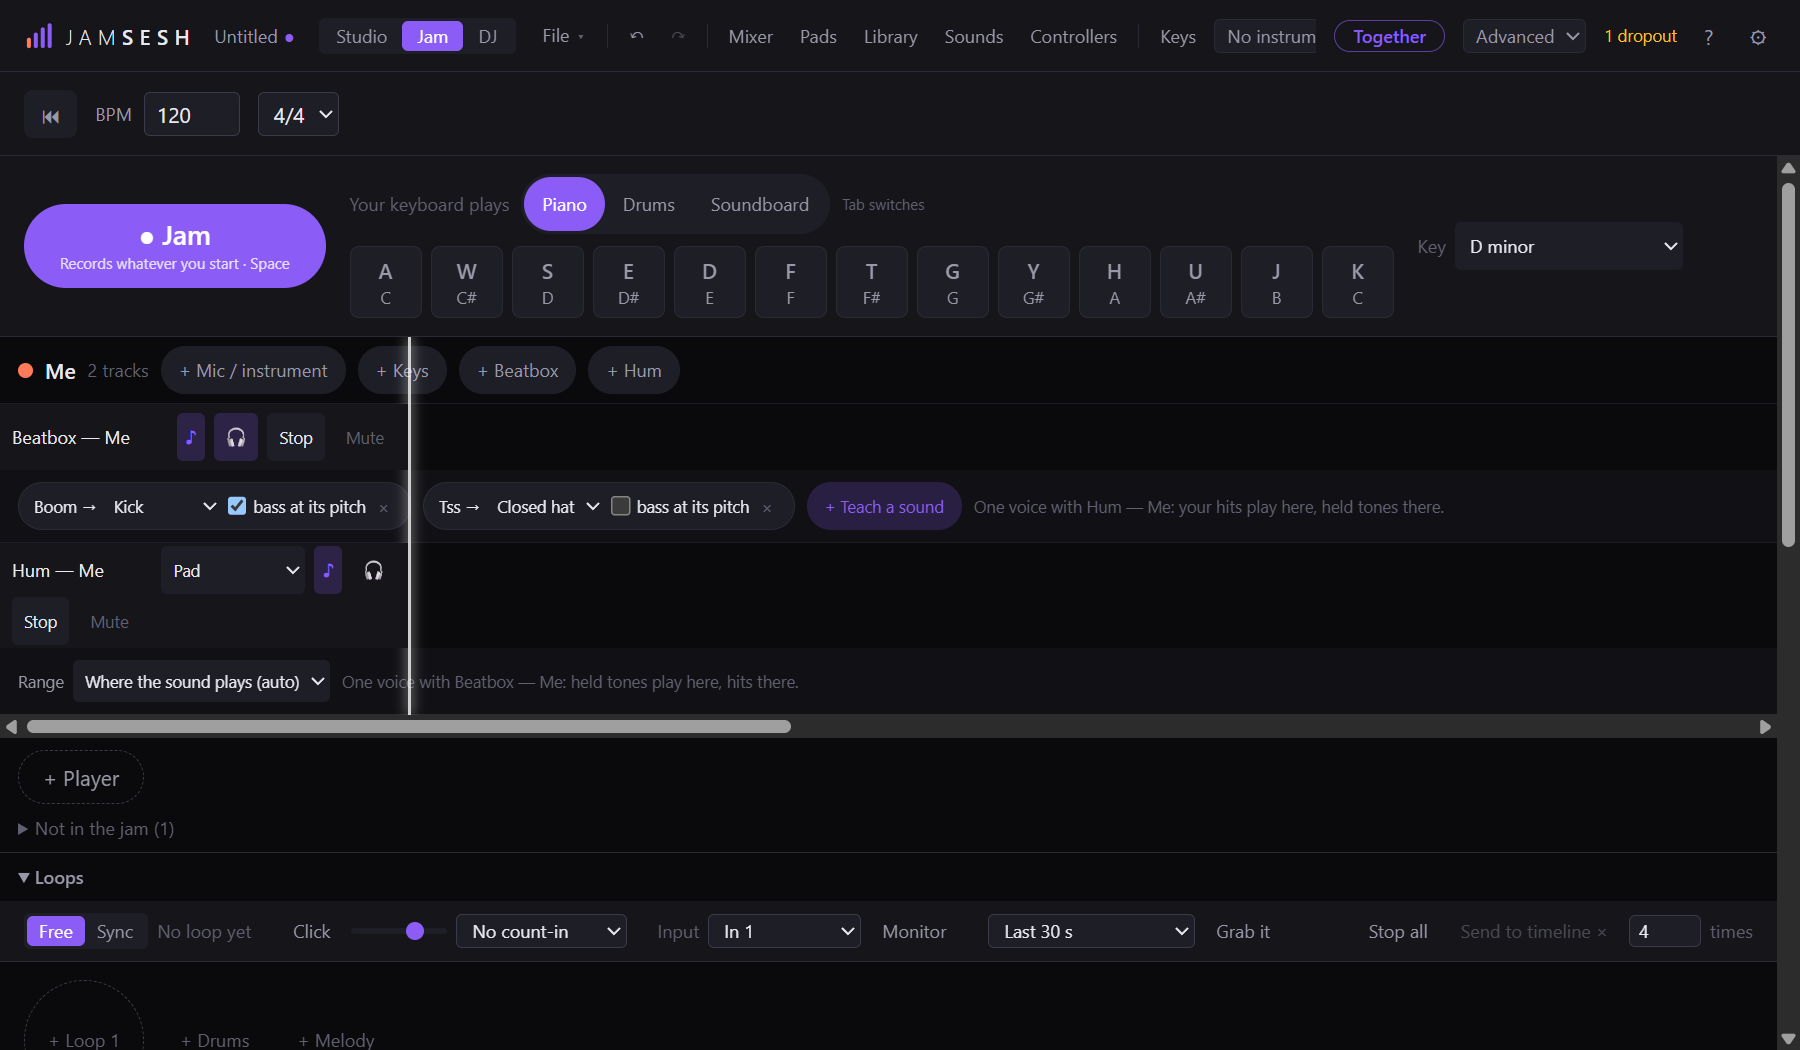Toggle headphones monitor on Hum track
Viewport: 1800px width, 1050px height.
click(373, 571)
